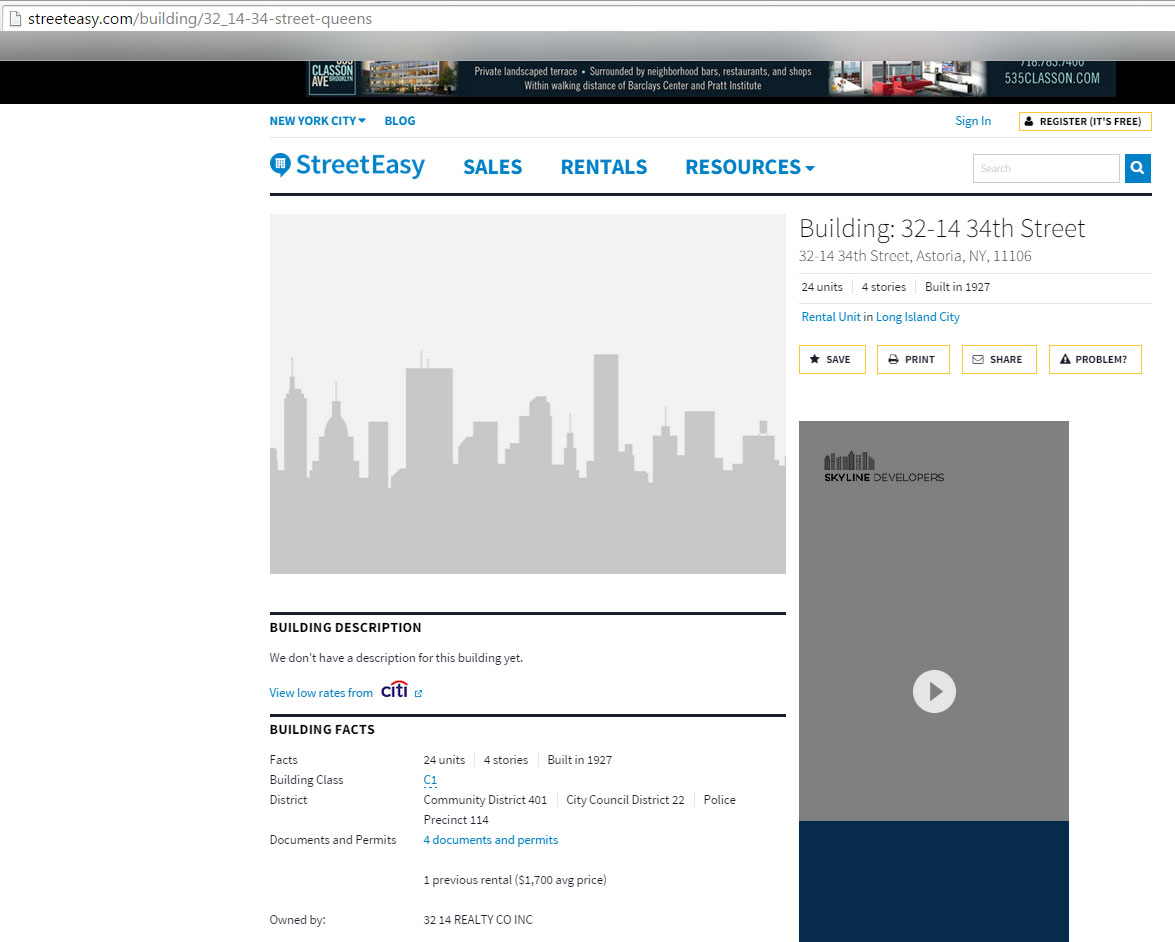Open the Blog link
The image size is (1175, 942).
[x=400, y=121]
